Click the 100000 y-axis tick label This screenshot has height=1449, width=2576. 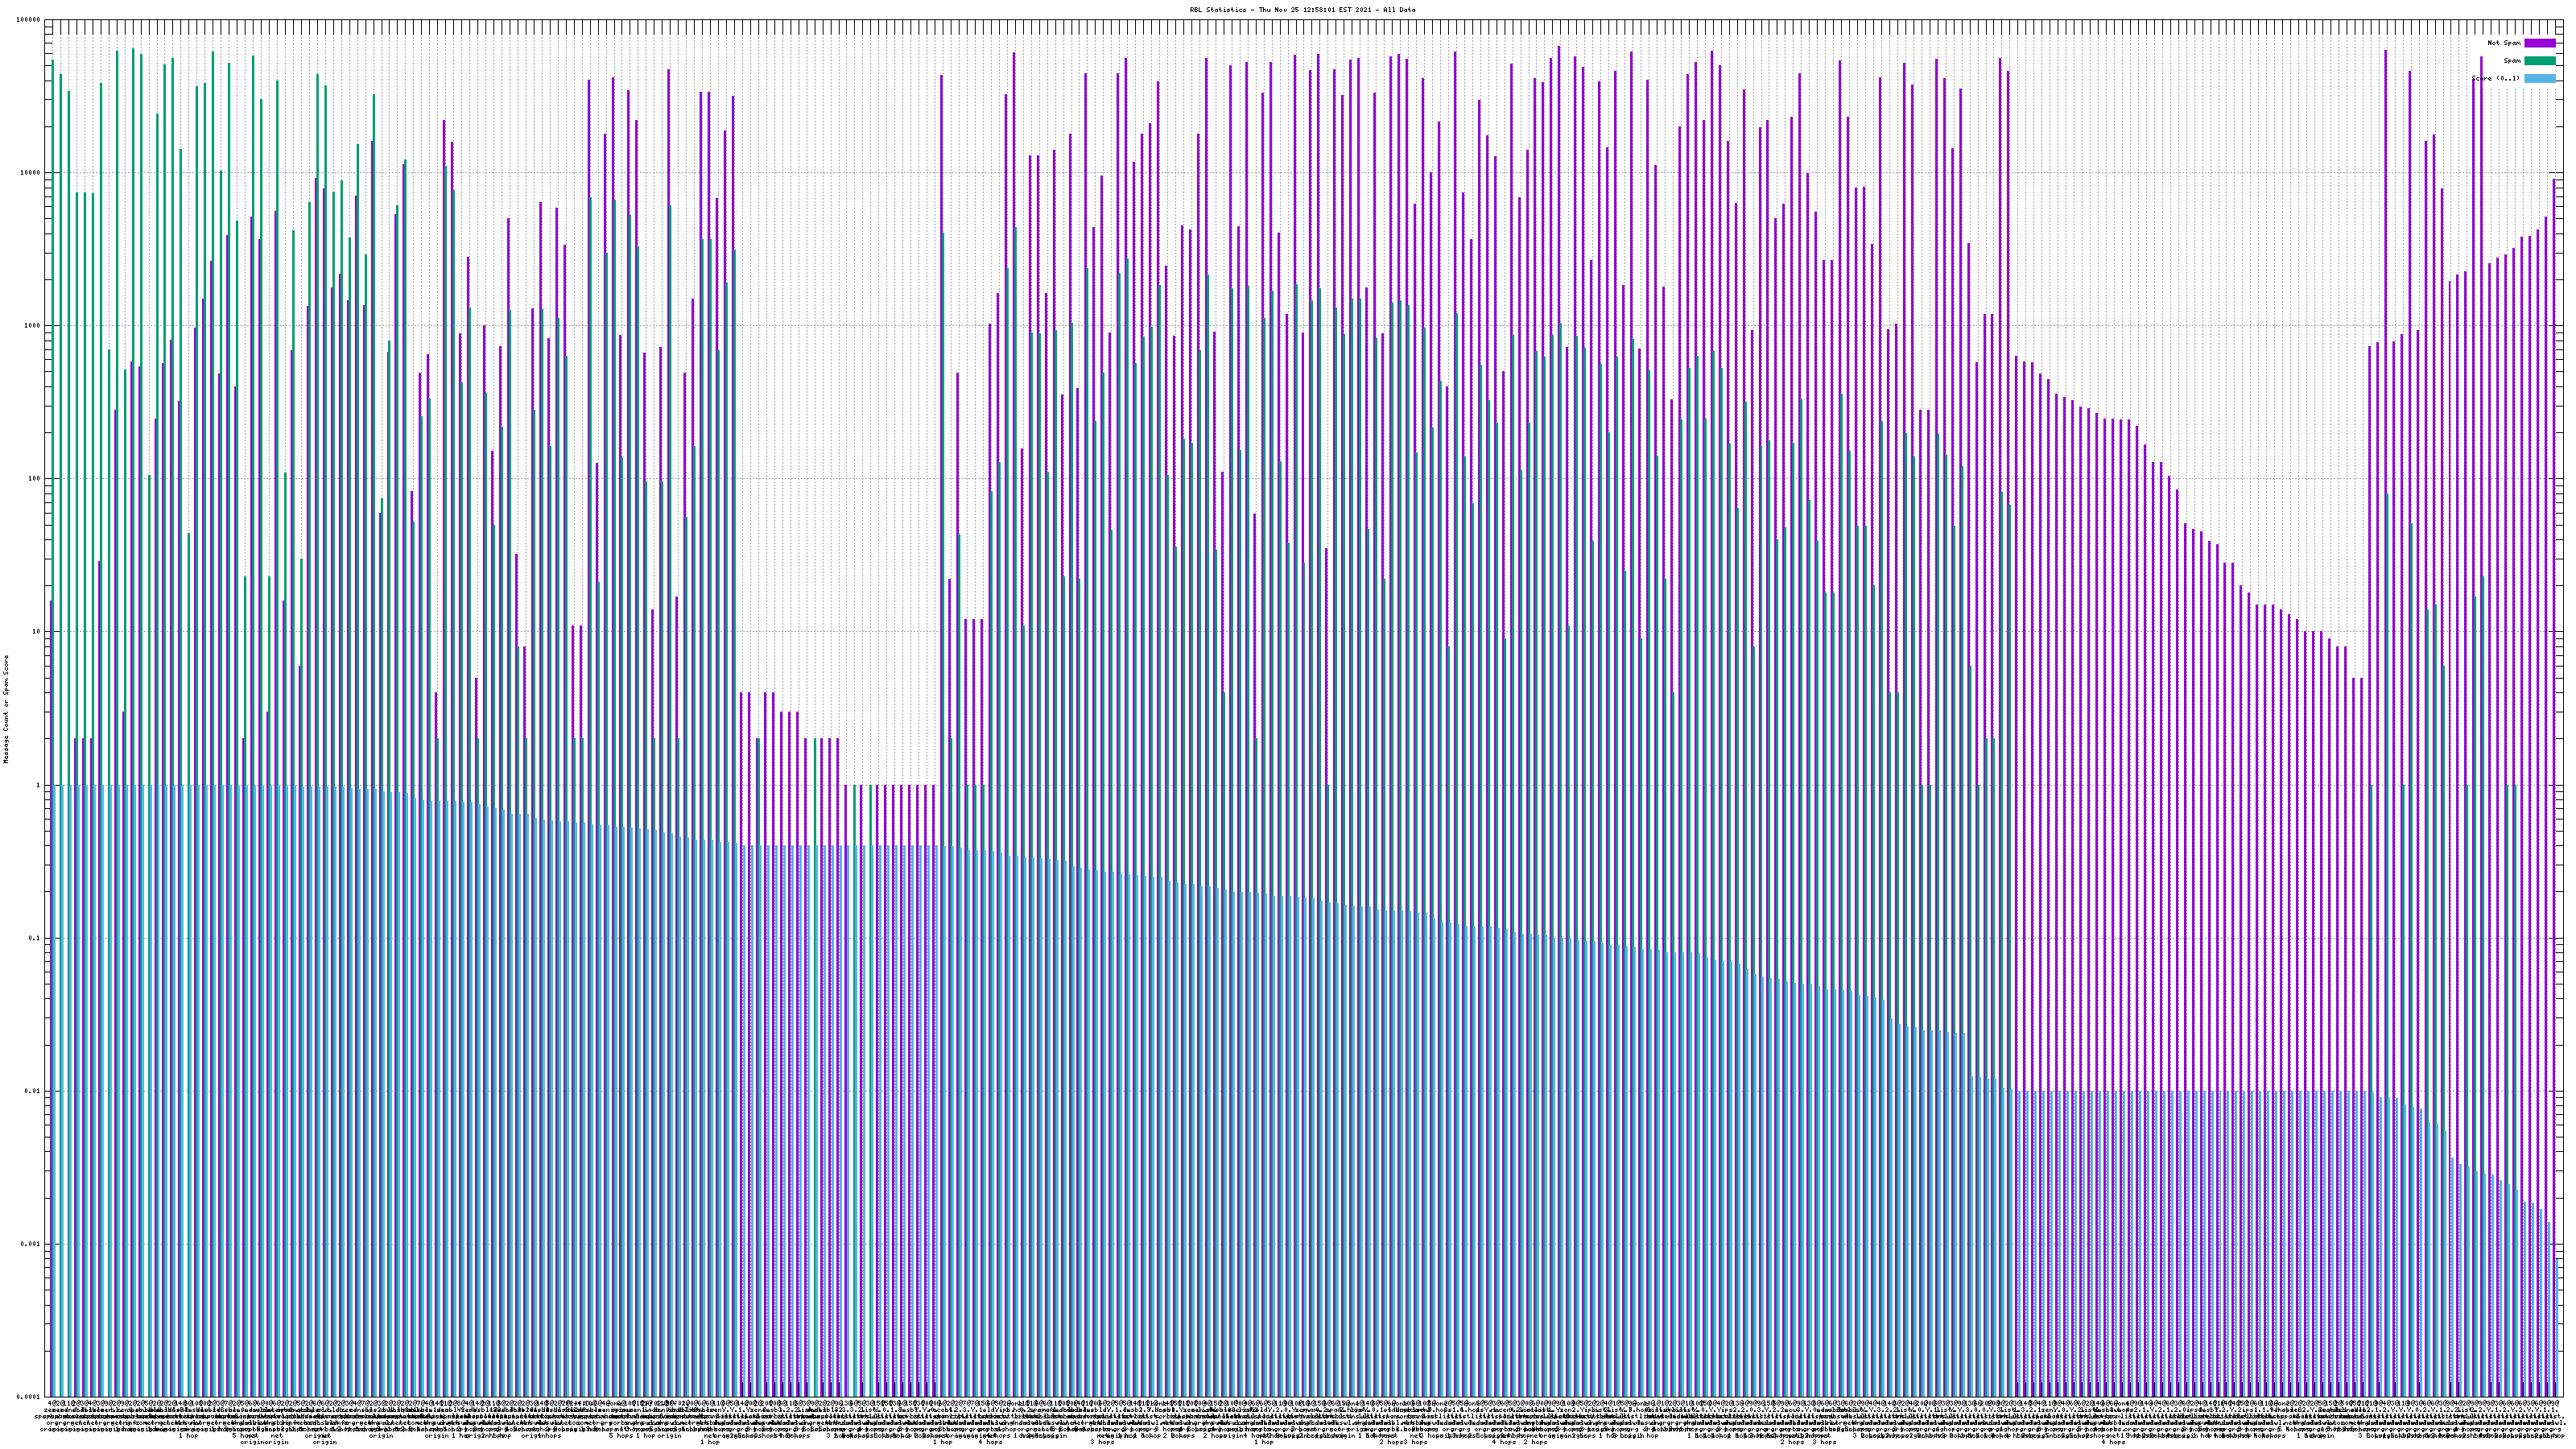[x=29, y=20]
